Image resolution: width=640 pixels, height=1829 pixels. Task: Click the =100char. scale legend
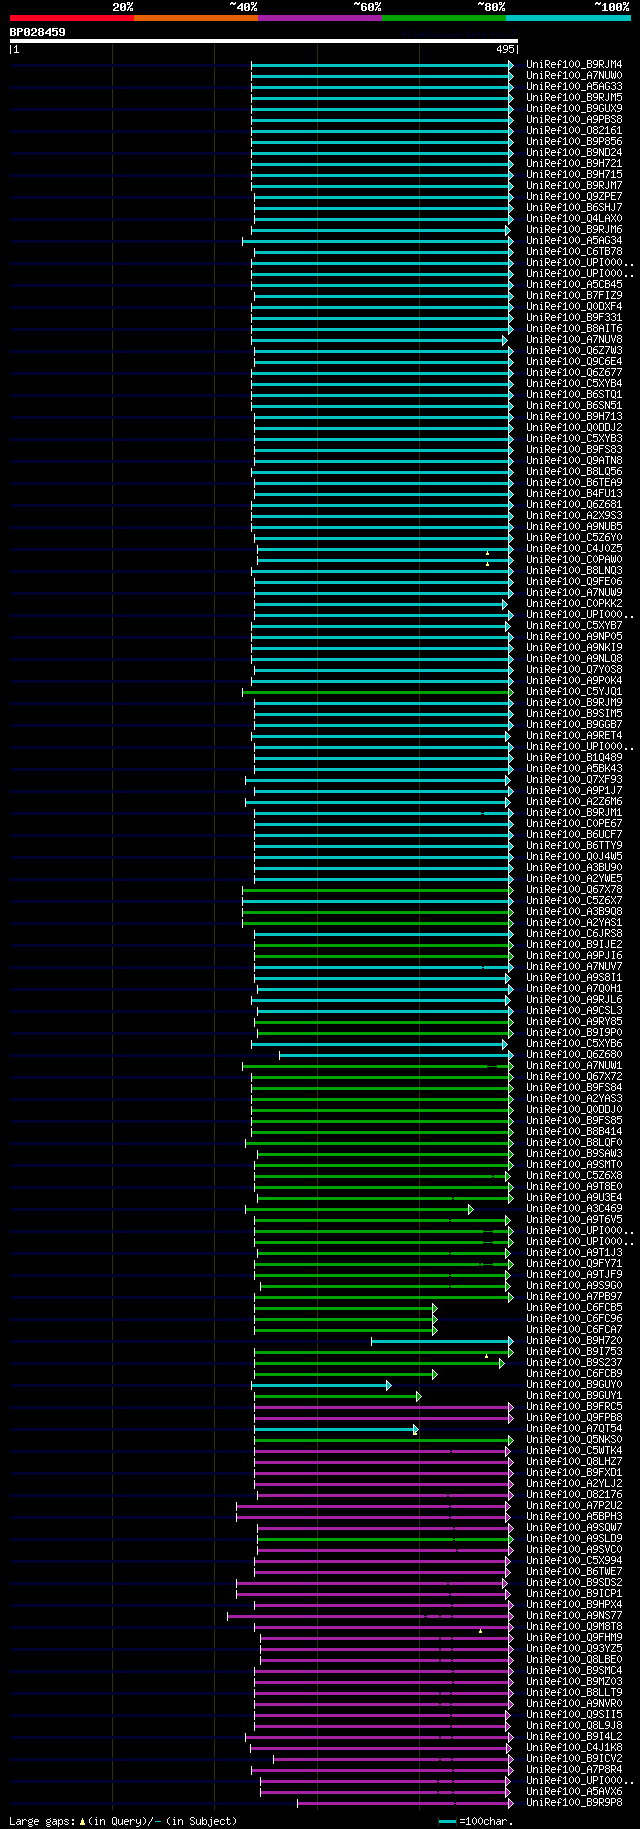click(x=476, y=1821)
